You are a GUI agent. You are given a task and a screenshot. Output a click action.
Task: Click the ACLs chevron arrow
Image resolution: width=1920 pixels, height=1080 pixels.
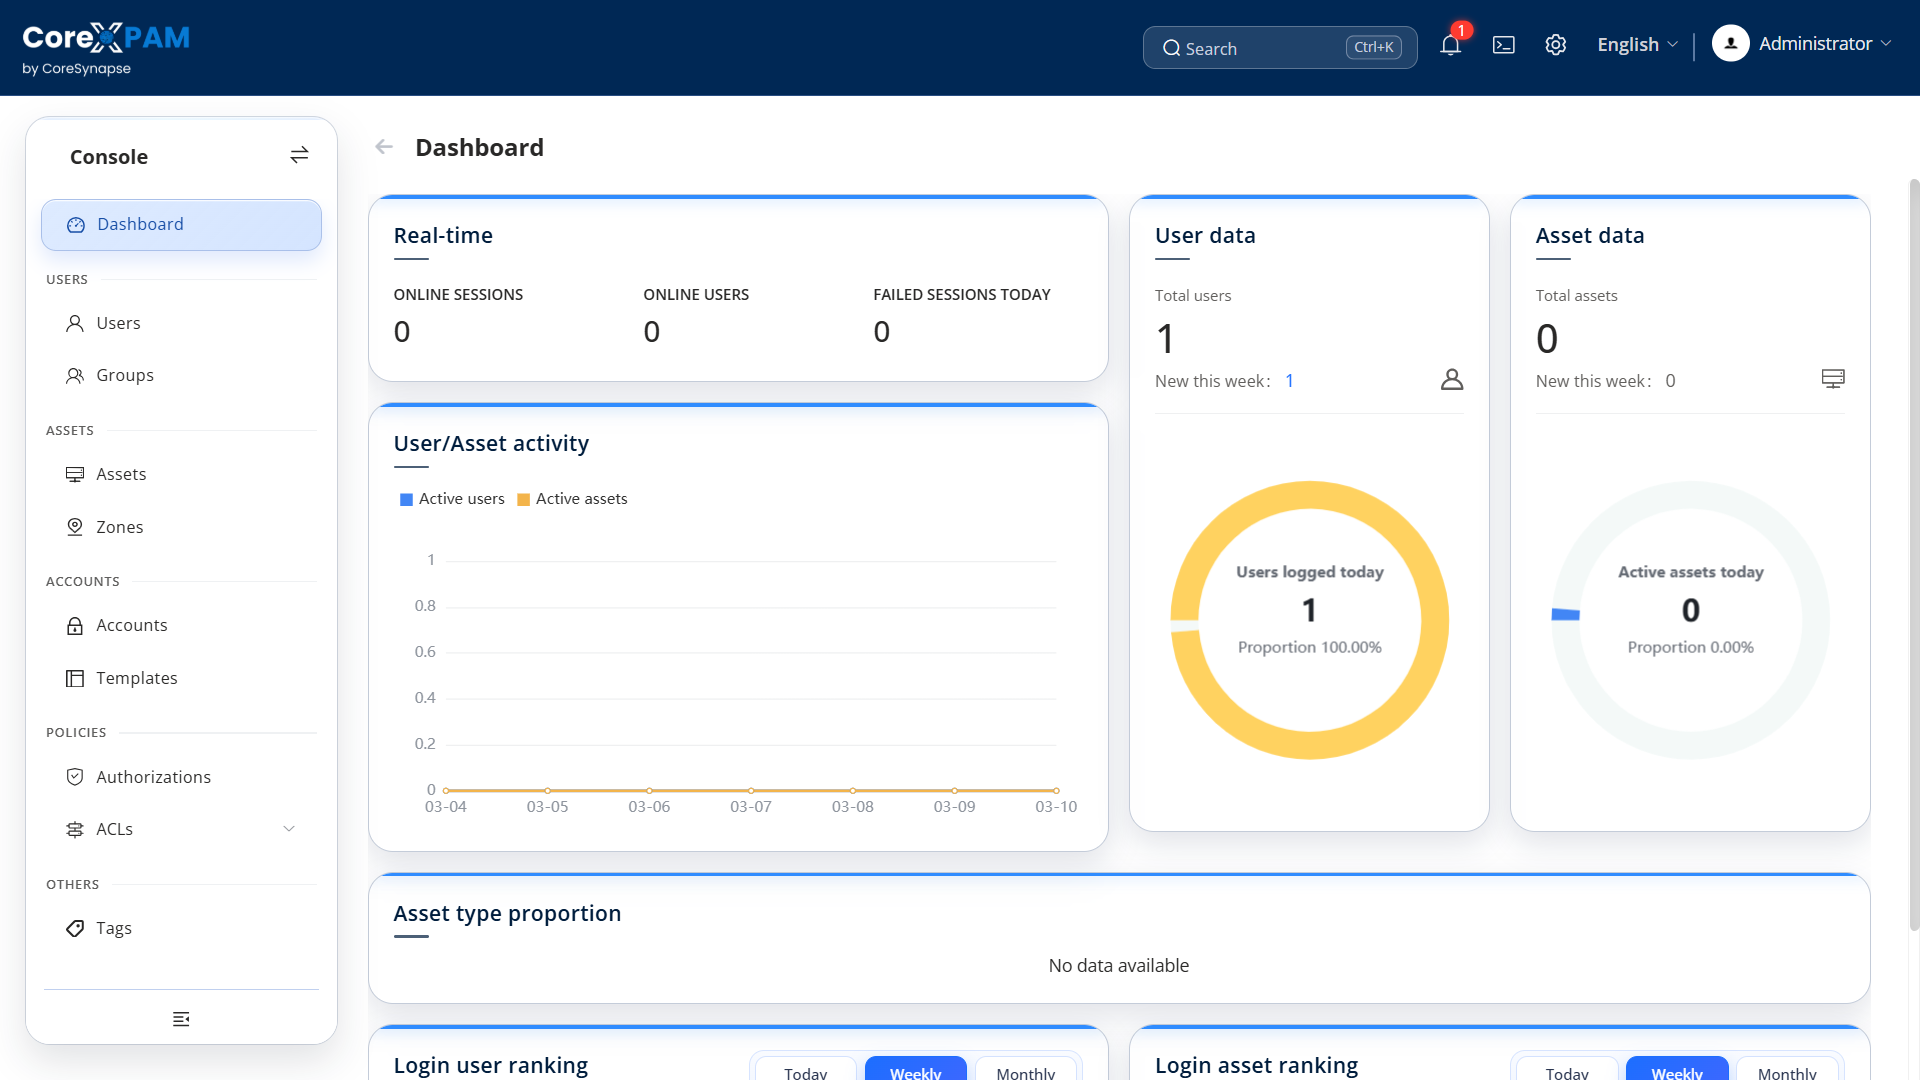tap(289, 829)
